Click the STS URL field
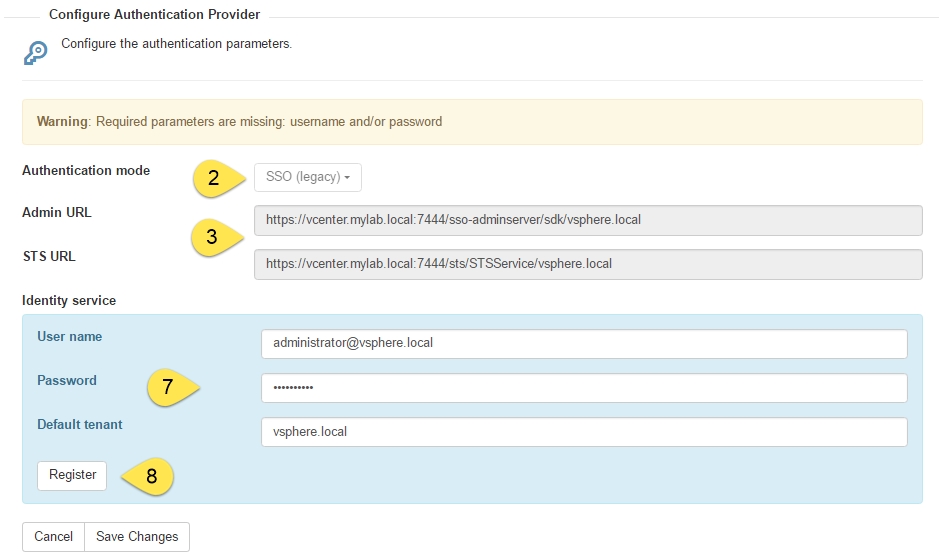This screenshot has width=939, height=555. (588, 264)
